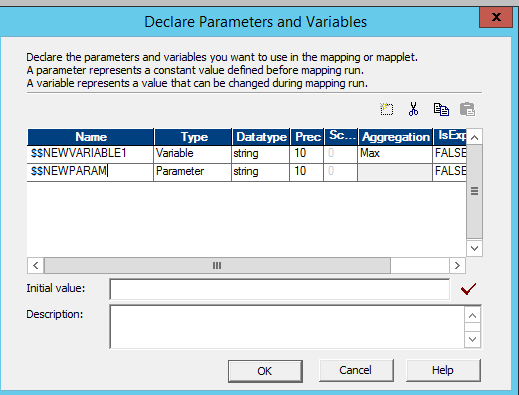Viewport: 519px width, 395px height.
Task: Close the Declare Parameters and Variables dialog
Action: 496,17
